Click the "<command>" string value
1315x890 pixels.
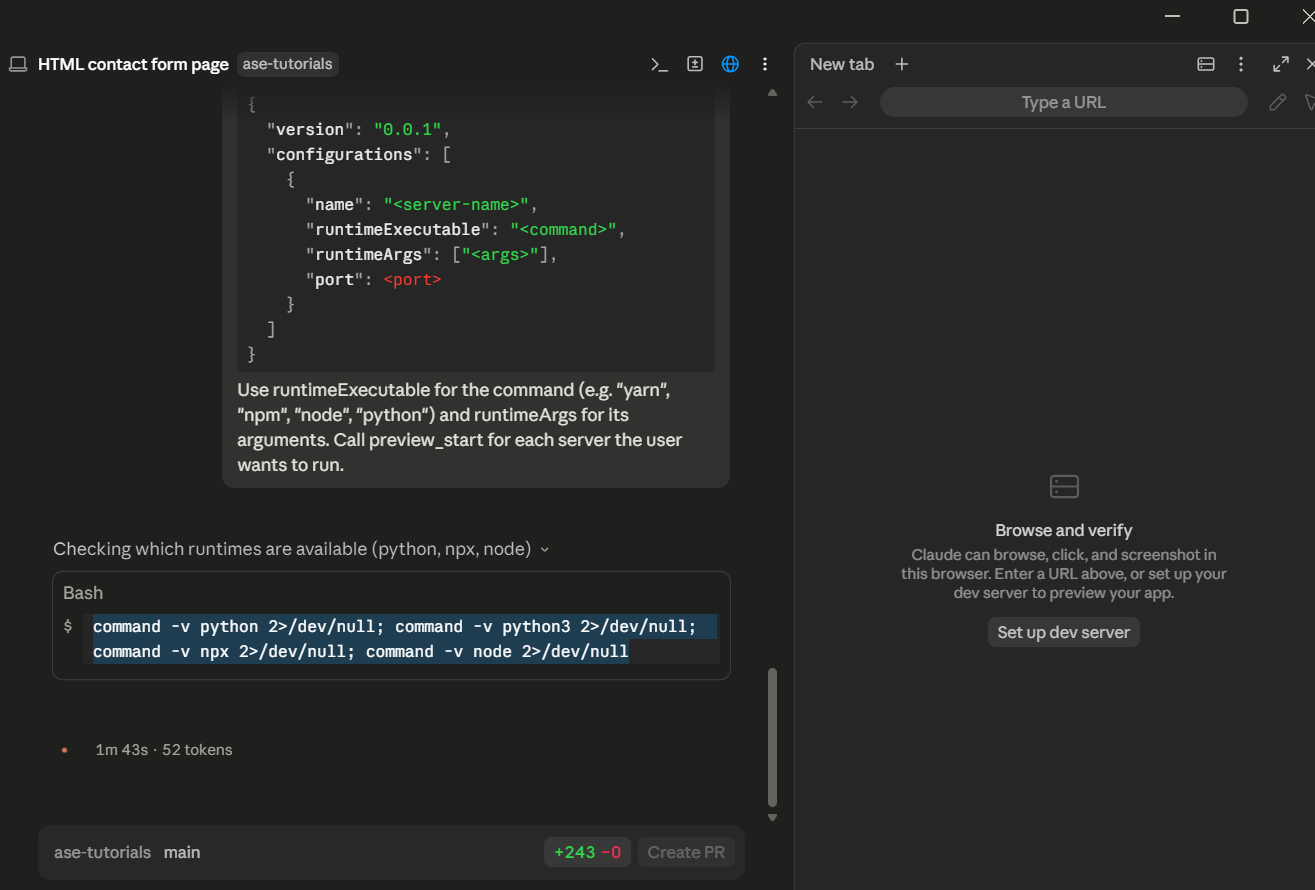click(x=563, y=230)
